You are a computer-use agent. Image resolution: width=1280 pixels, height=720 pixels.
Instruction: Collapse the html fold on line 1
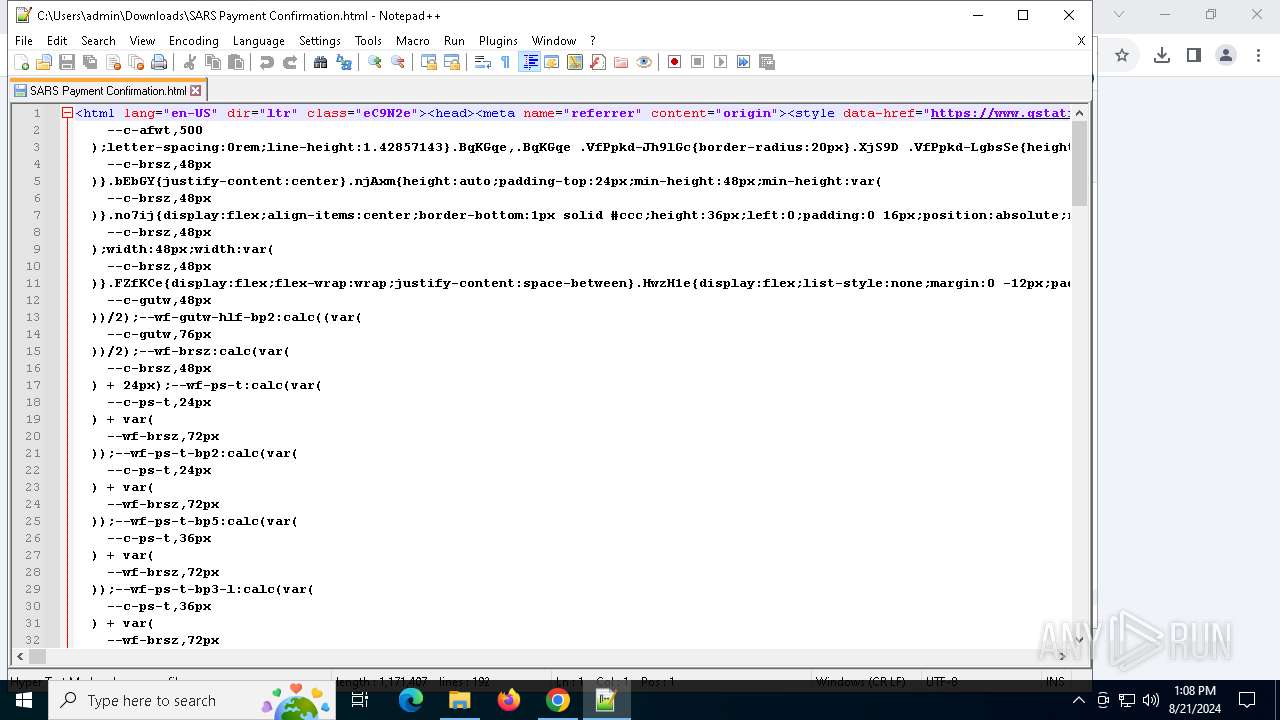[67, 113]
